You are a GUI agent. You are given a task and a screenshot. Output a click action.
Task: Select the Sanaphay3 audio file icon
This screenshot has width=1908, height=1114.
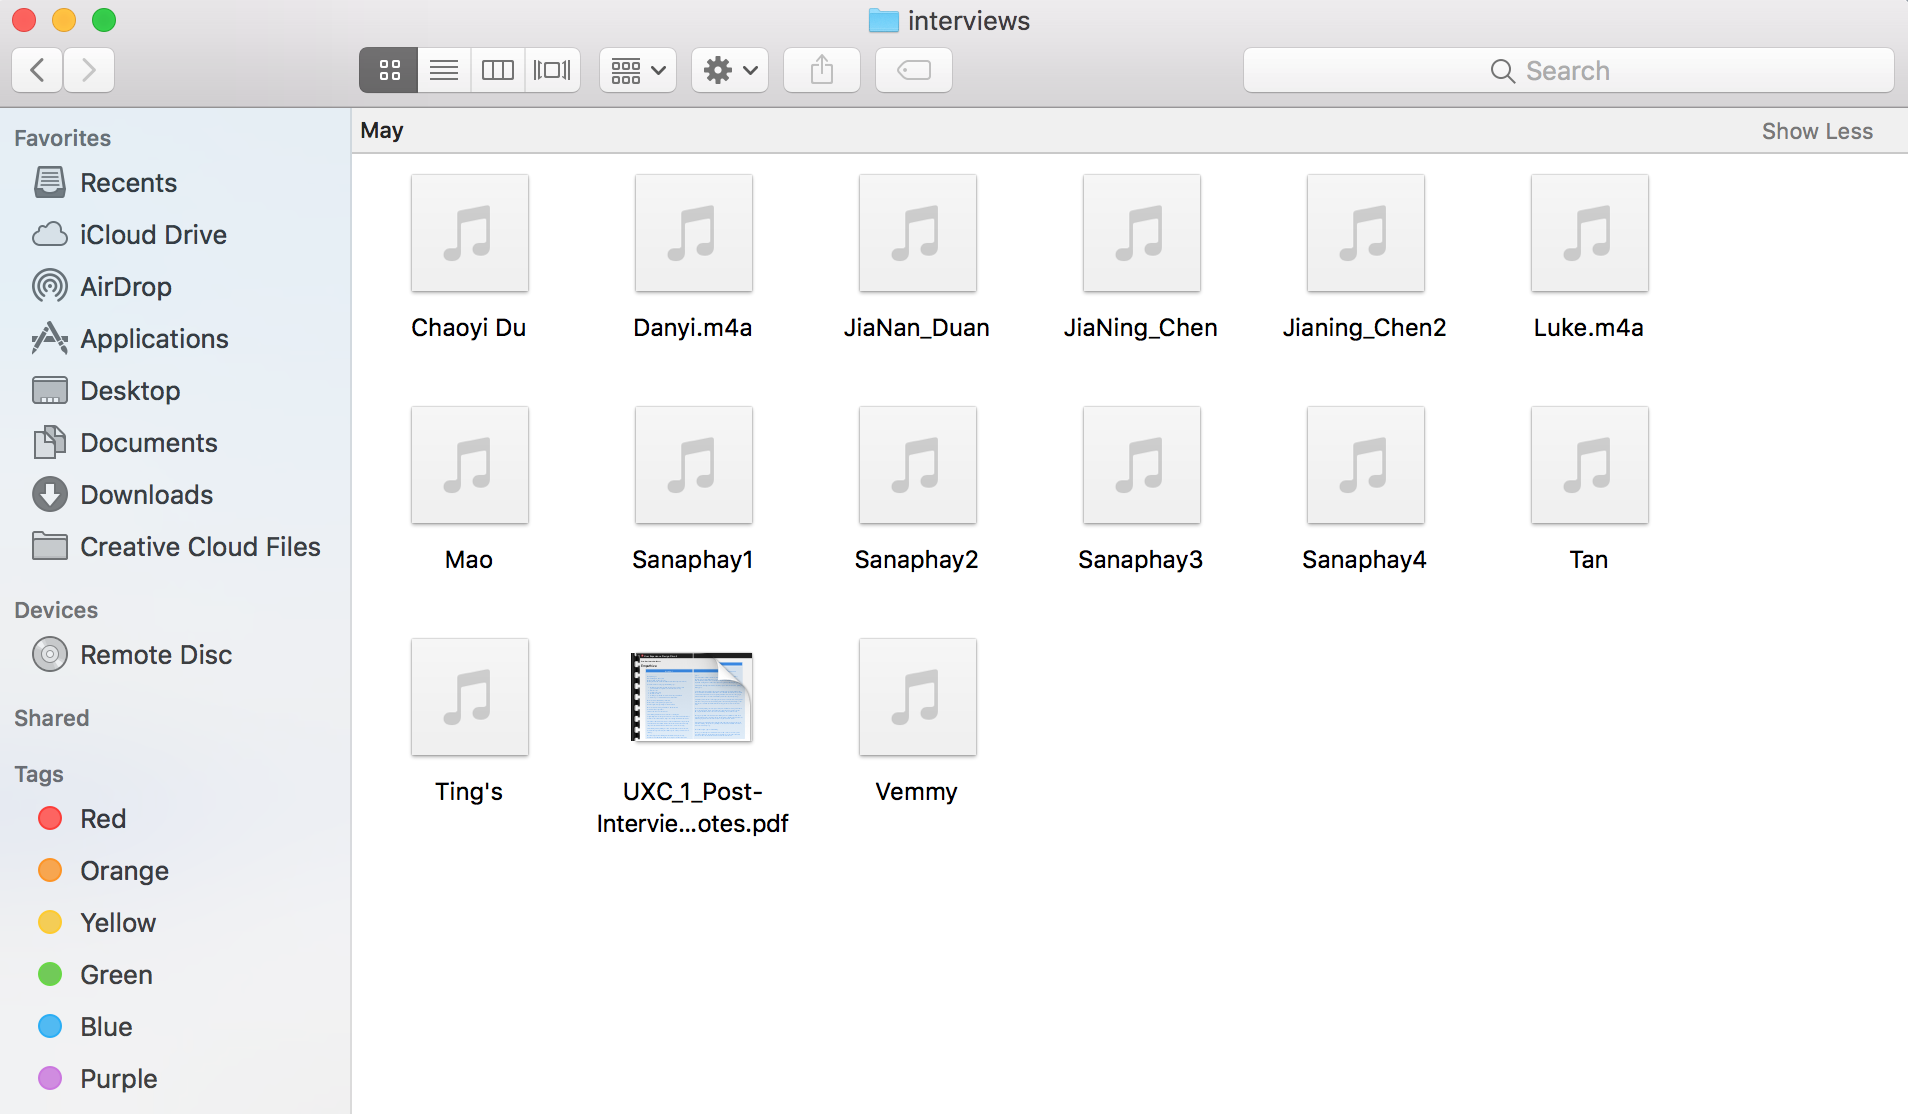[1141, 465]
